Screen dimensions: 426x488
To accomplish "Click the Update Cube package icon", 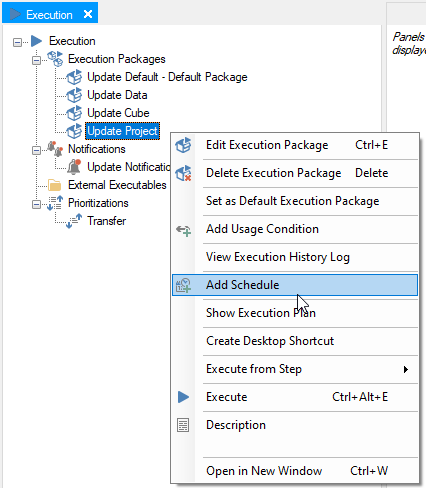I will 74,113.
